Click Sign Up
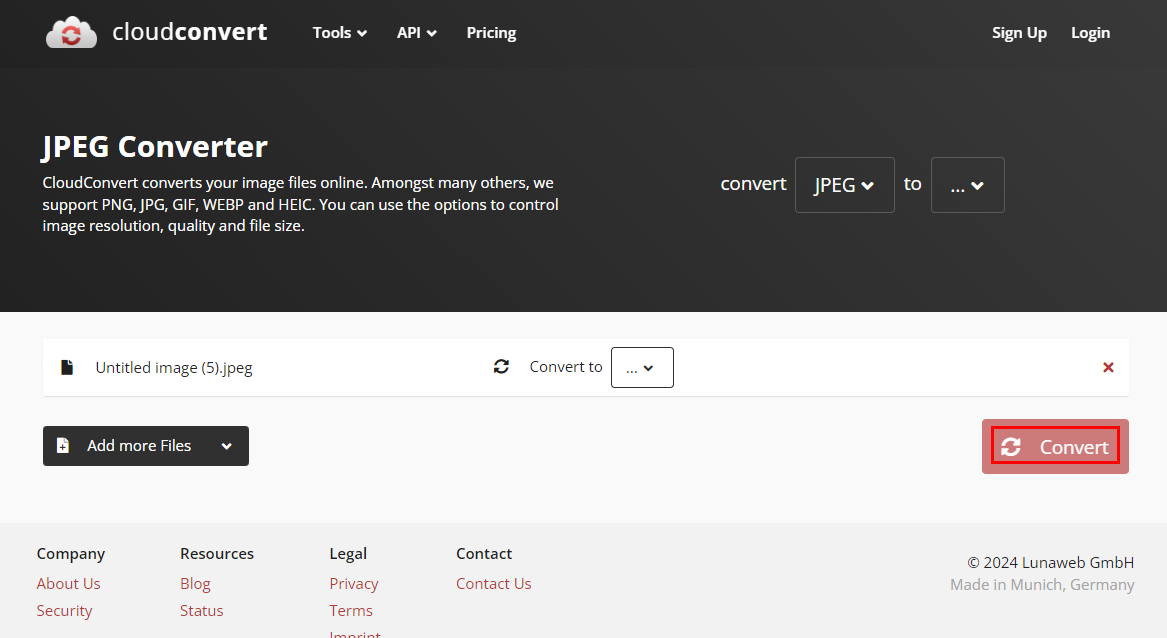This screenshot has height=638, width=1167. (x=1019, y=33)
